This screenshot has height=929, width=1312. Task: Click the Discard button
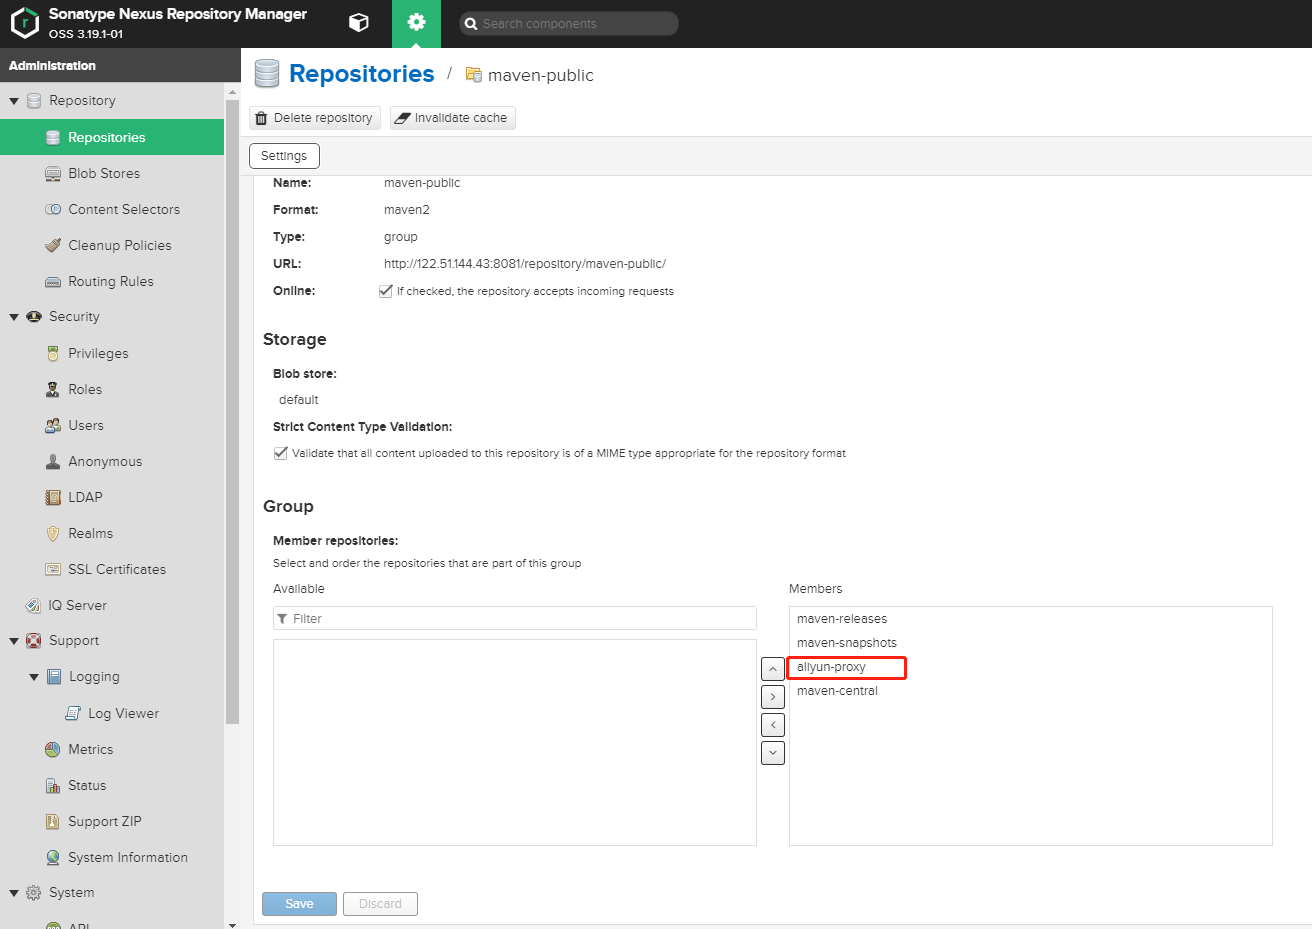click(380, 904)
